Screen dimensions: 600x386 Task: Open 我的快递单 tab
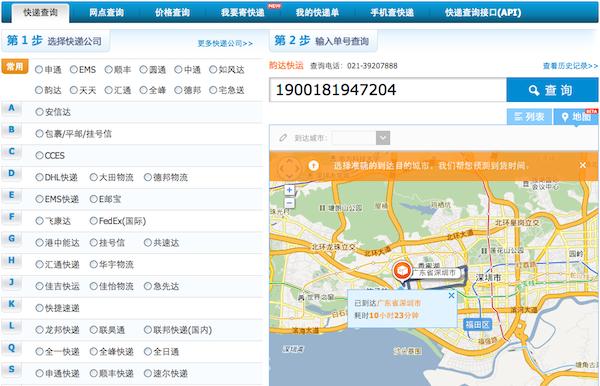[317, 13]
